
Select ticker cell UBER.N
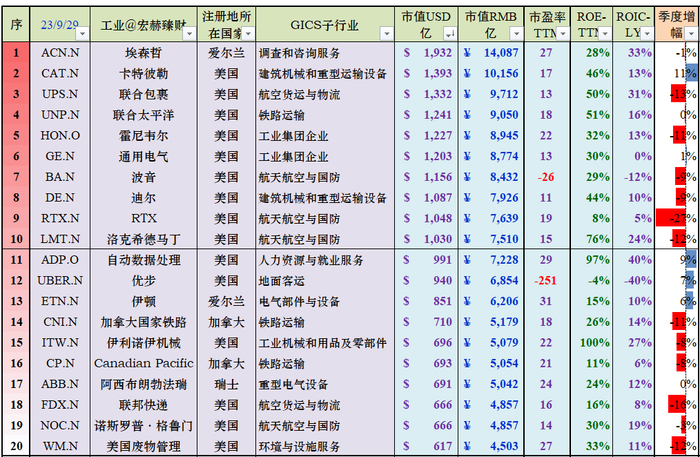coord(60,280)
